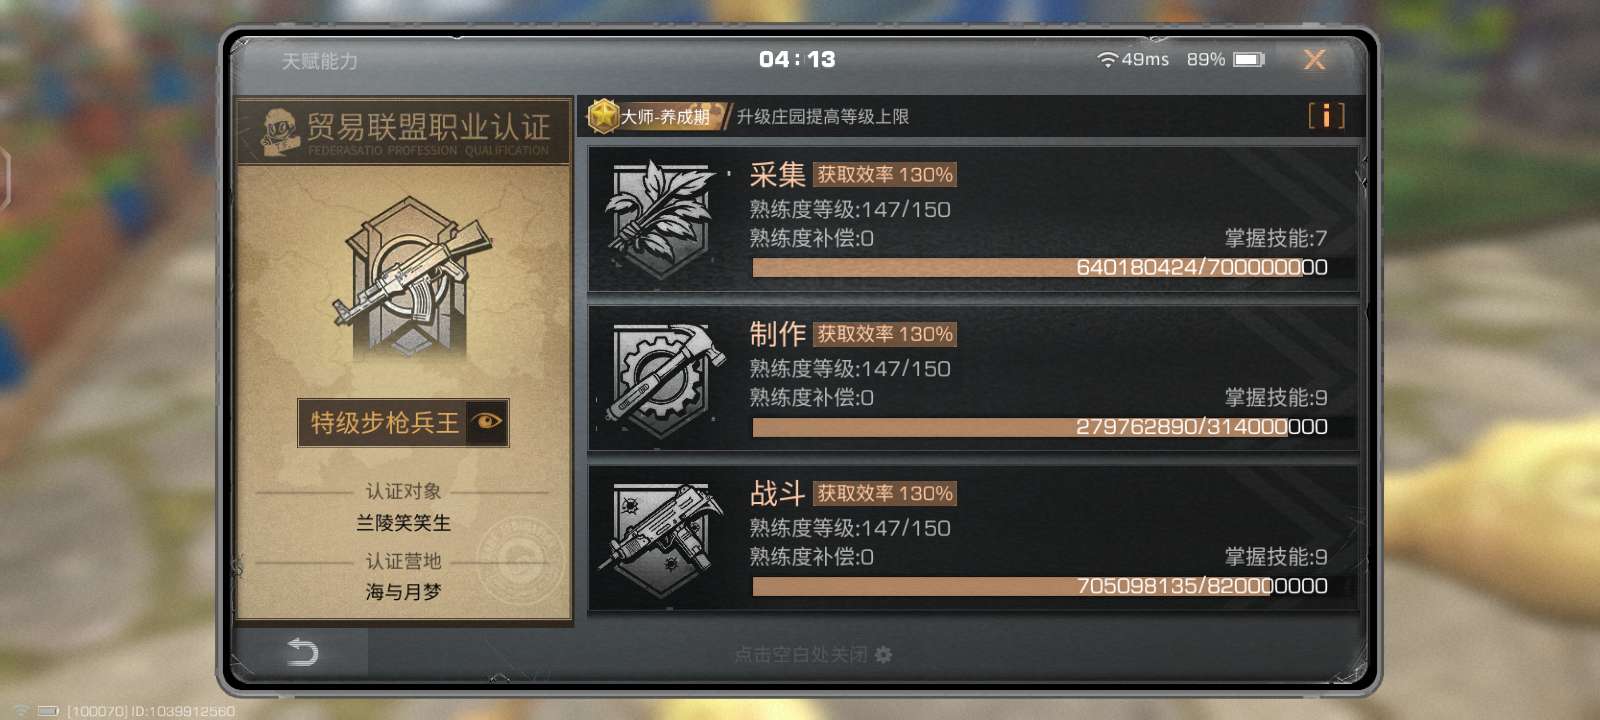Close the panel with the orange X
Viewport: 1600px width, 720px height.
(x=1314, y=60)
